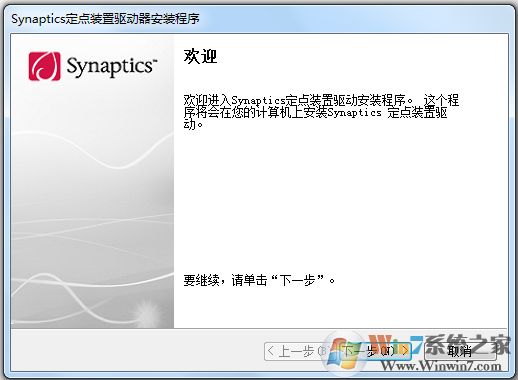Click the text 要继续，请单击“下一步”。
The image size is (518, 380).
point(259,280)
